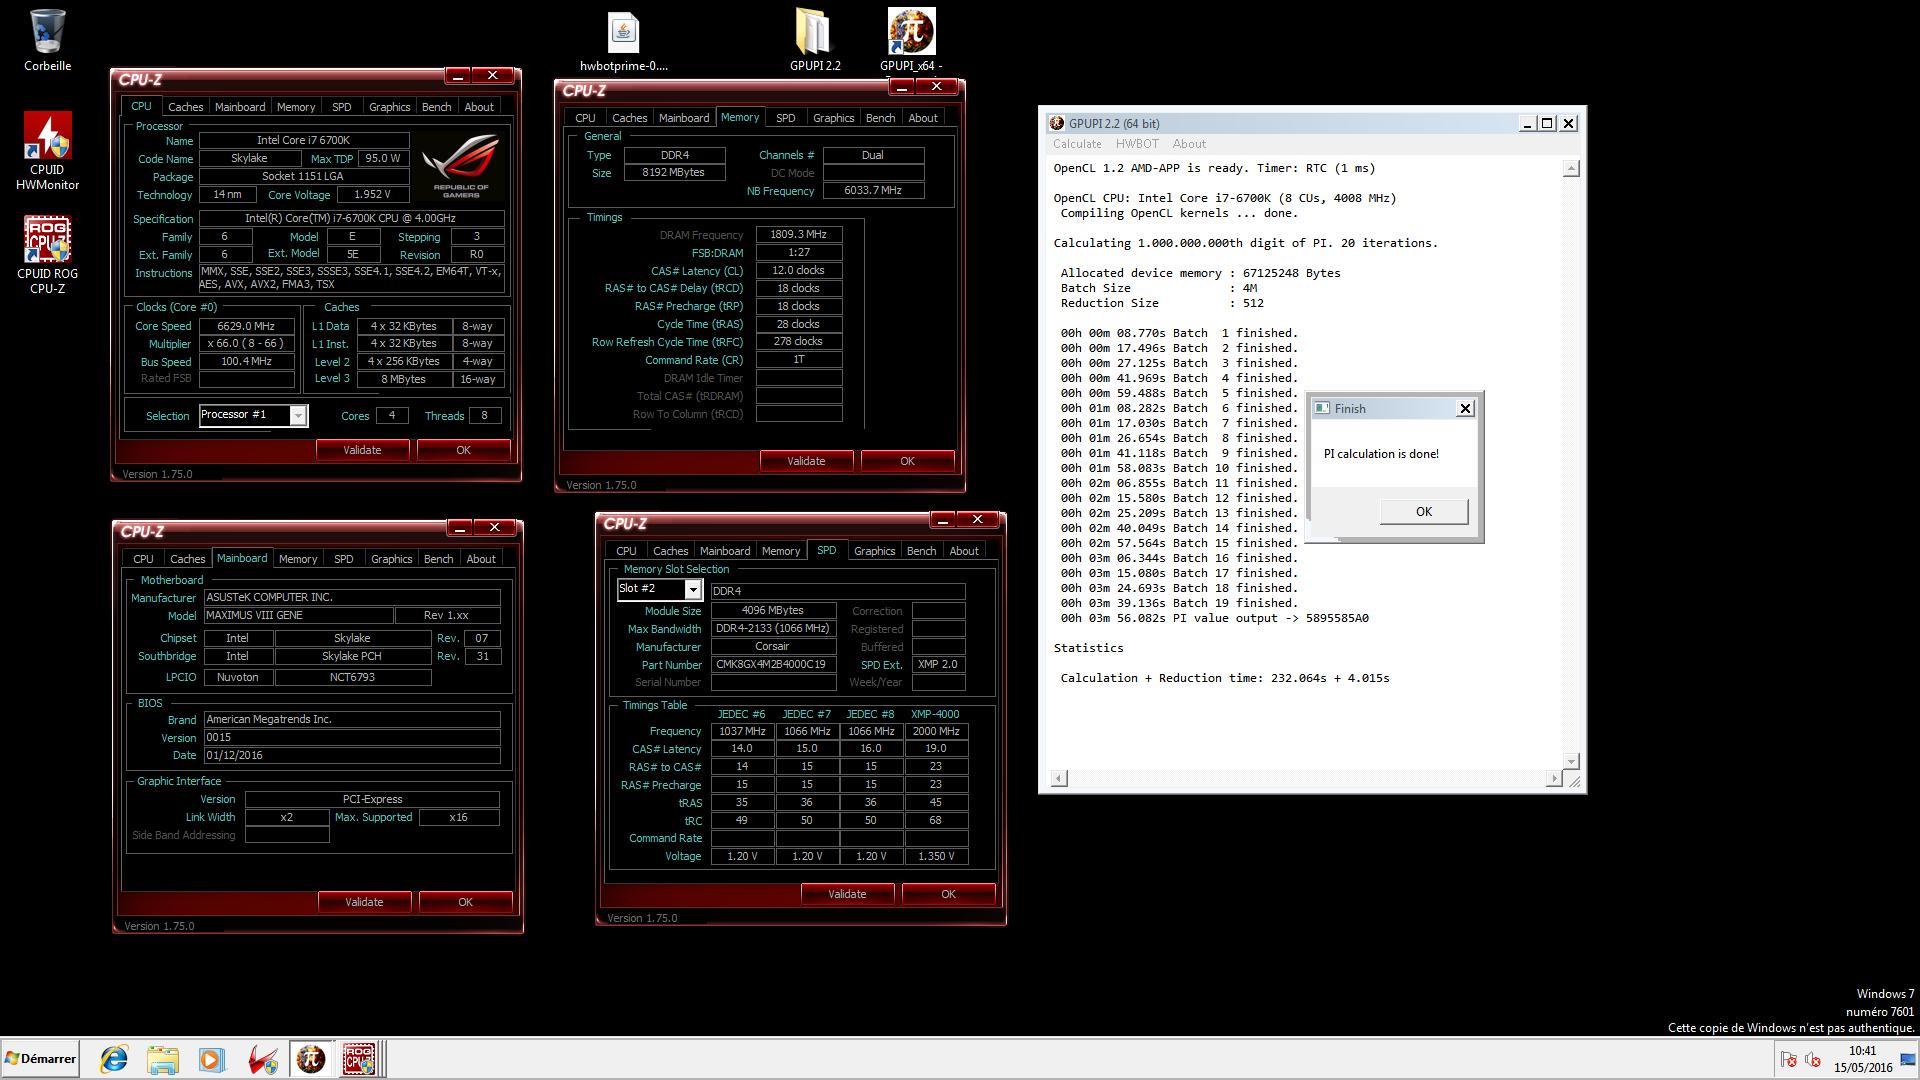Launch Internet Explorer from the taskbar
This screenshot has height=1080, width=1920.
[114, 1059]
